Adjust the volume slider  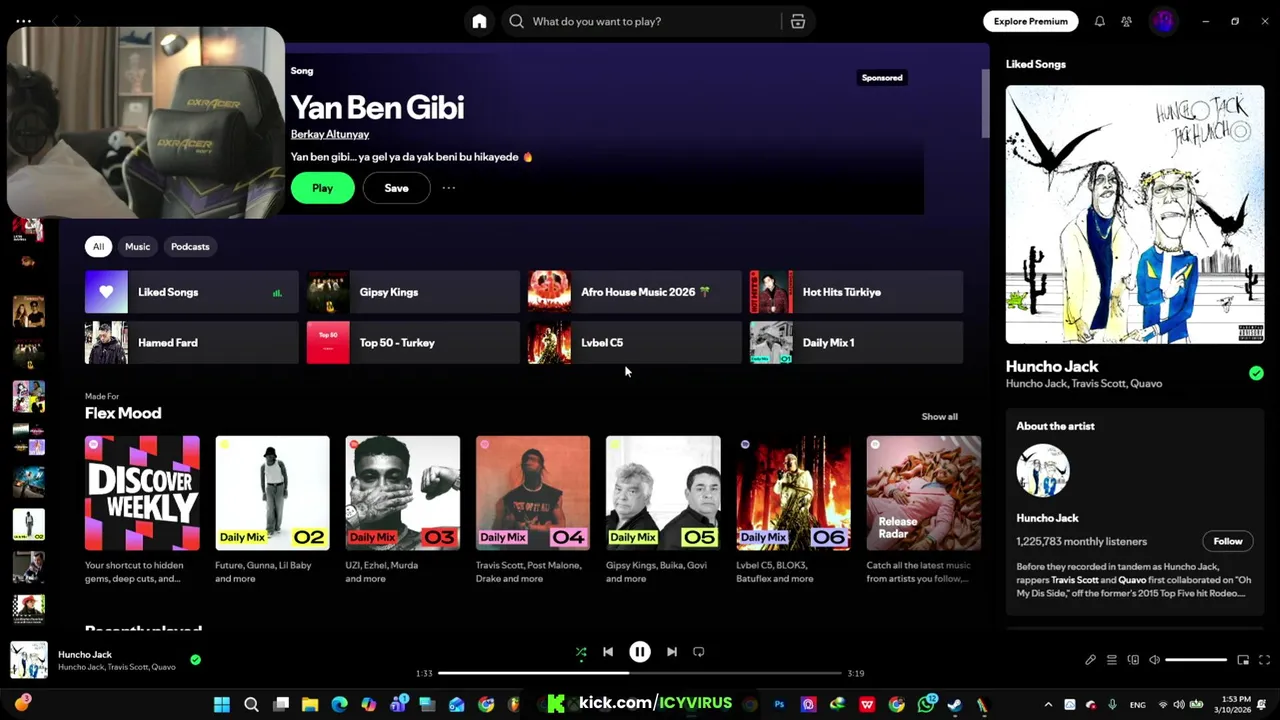(x=1196, y=660)
